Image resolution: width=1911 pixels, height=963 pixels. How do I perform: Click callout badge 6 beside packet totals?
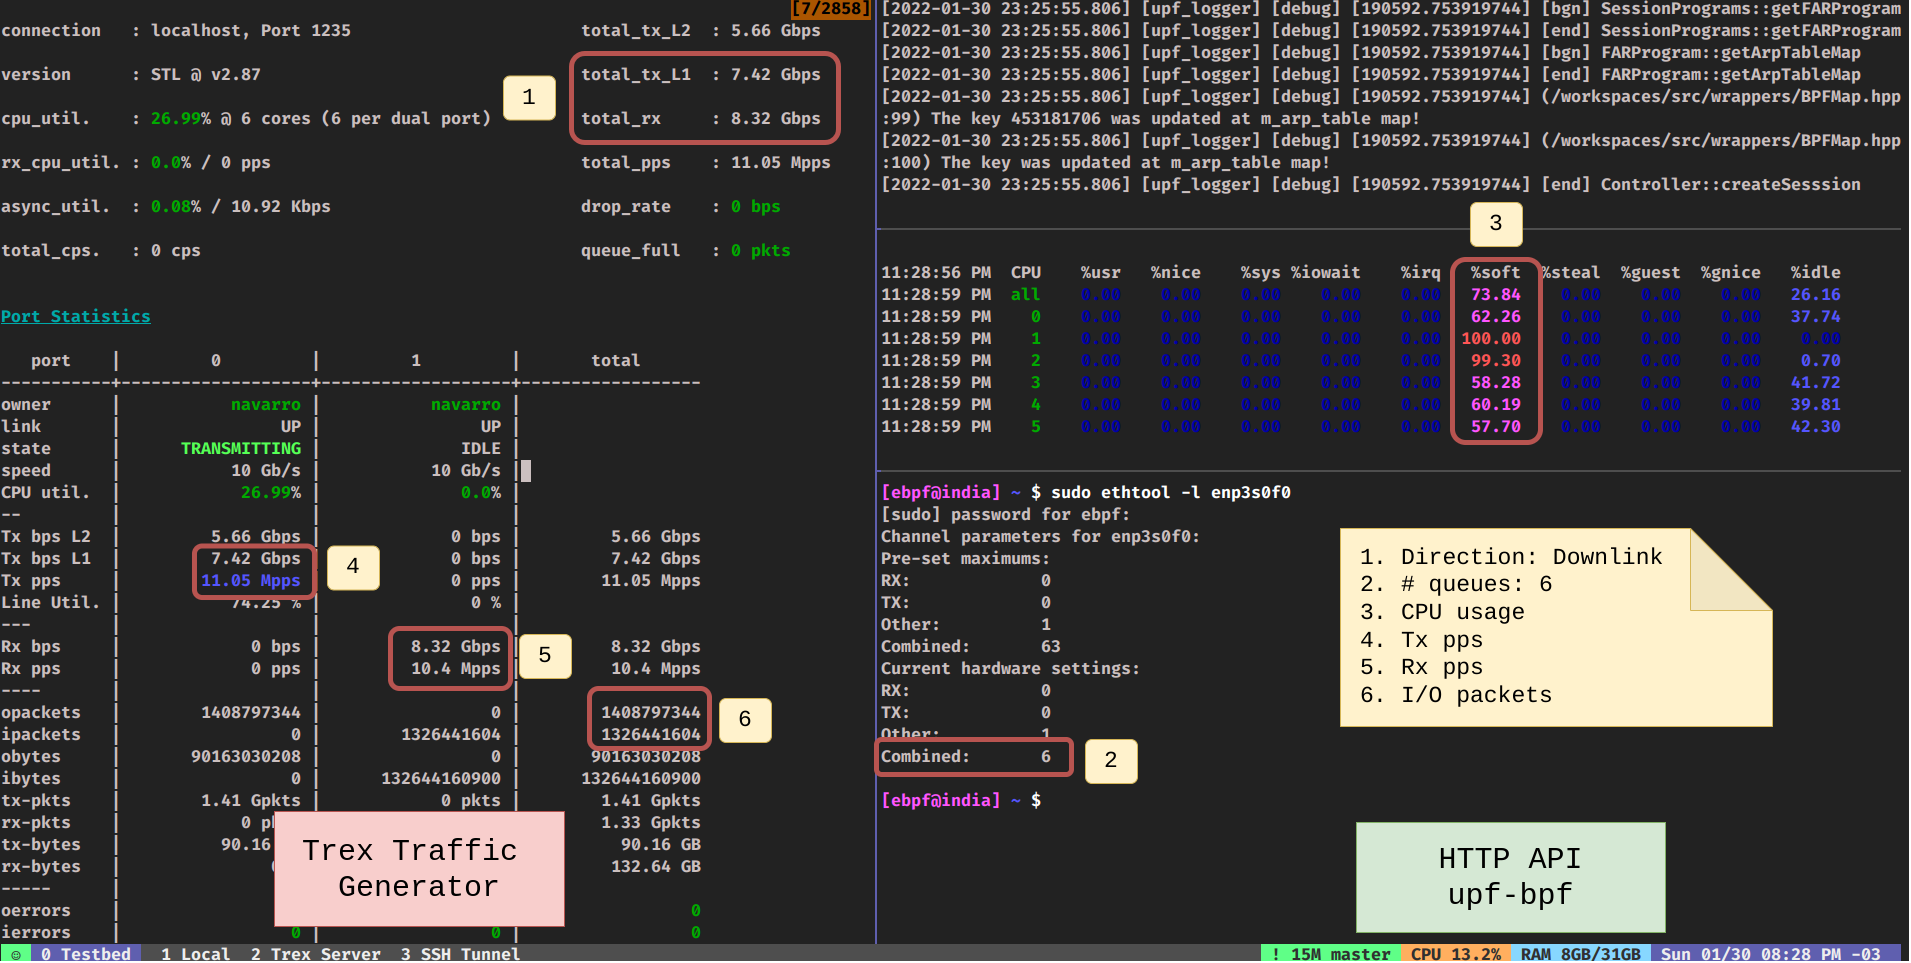745,720
